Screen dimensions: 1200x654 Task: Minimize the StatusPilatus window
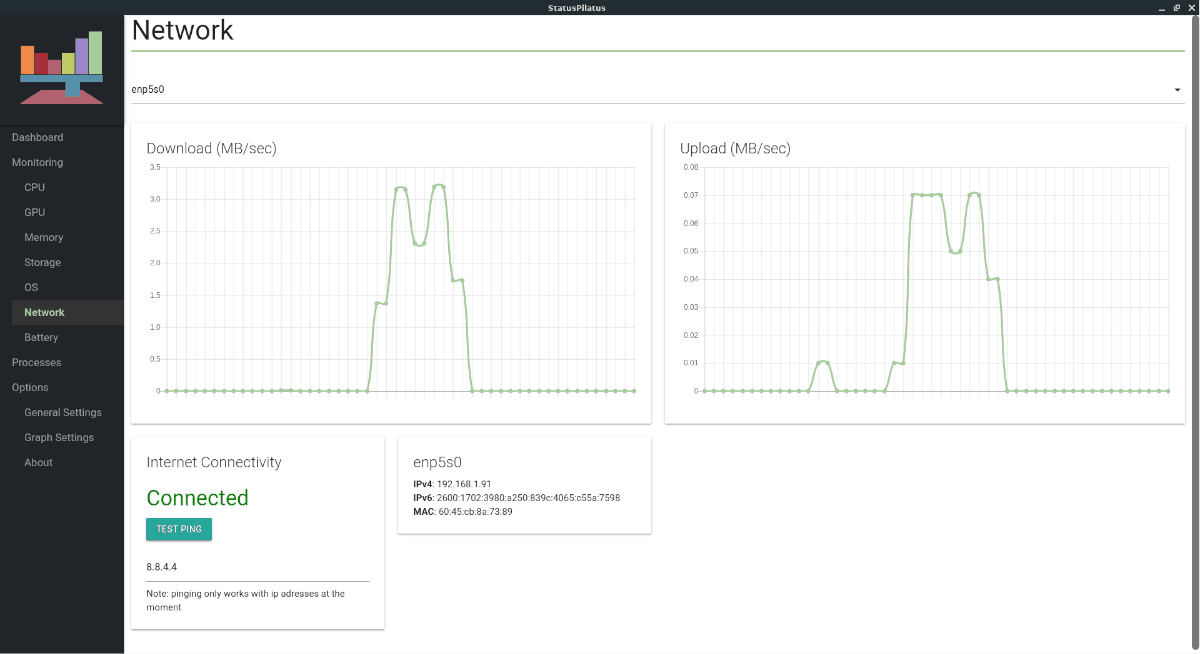(x=1164, y=7)
